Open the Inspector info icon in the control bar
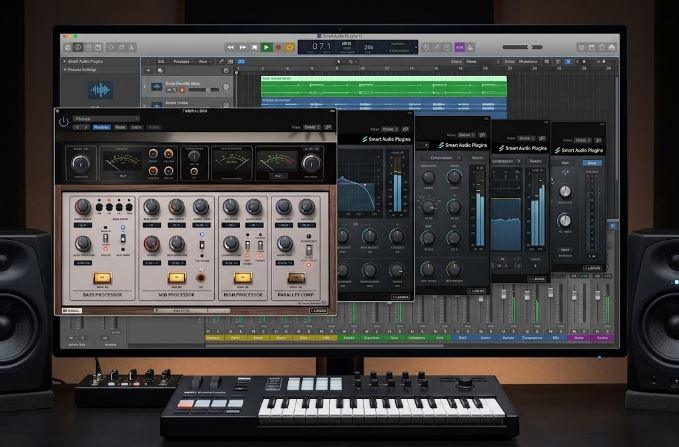Screen dimensions: 679x447 coord(78,47)
